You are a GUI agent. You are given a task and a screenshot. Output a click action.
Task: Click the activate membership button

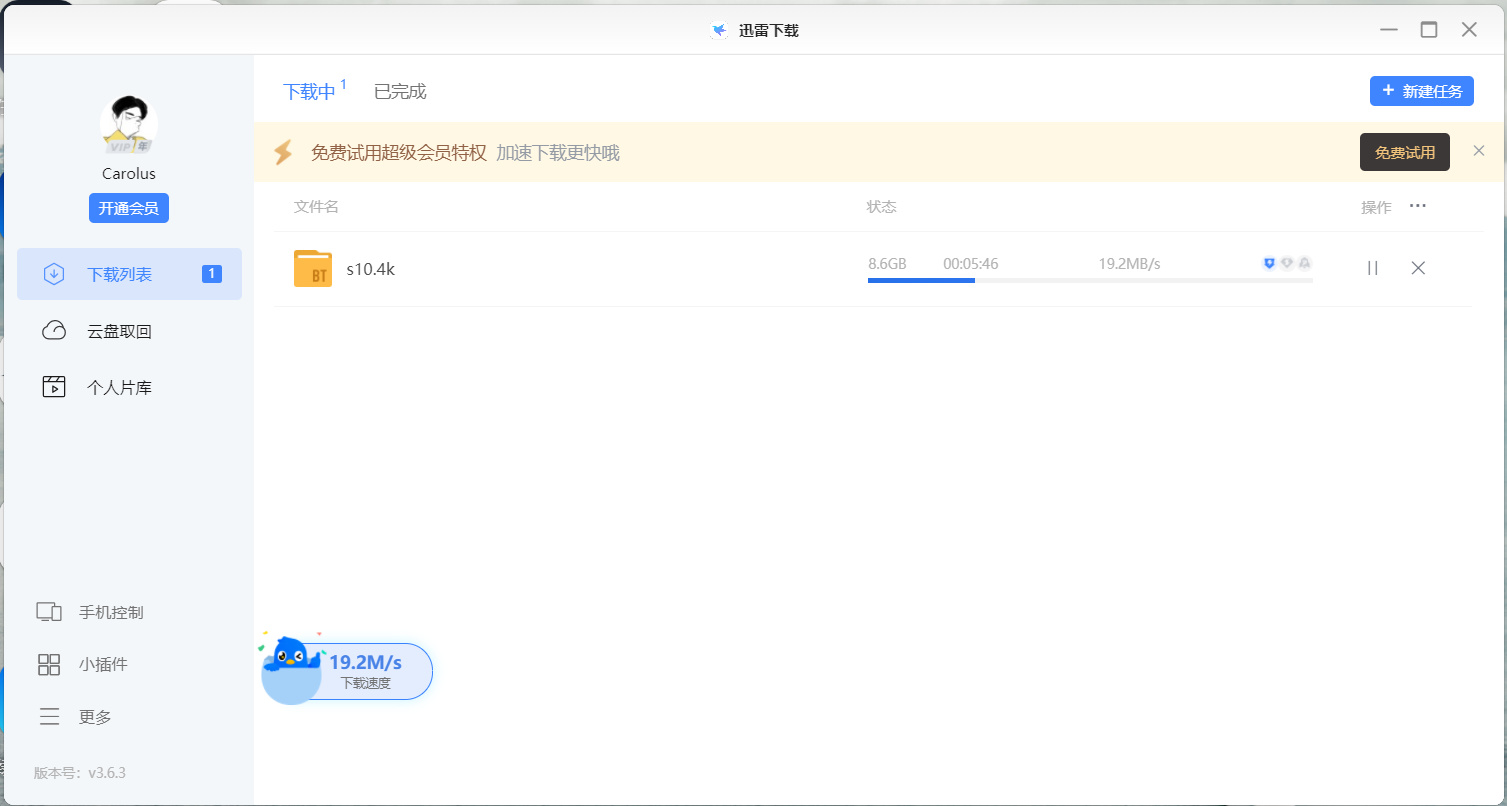(x=129, y=208)
